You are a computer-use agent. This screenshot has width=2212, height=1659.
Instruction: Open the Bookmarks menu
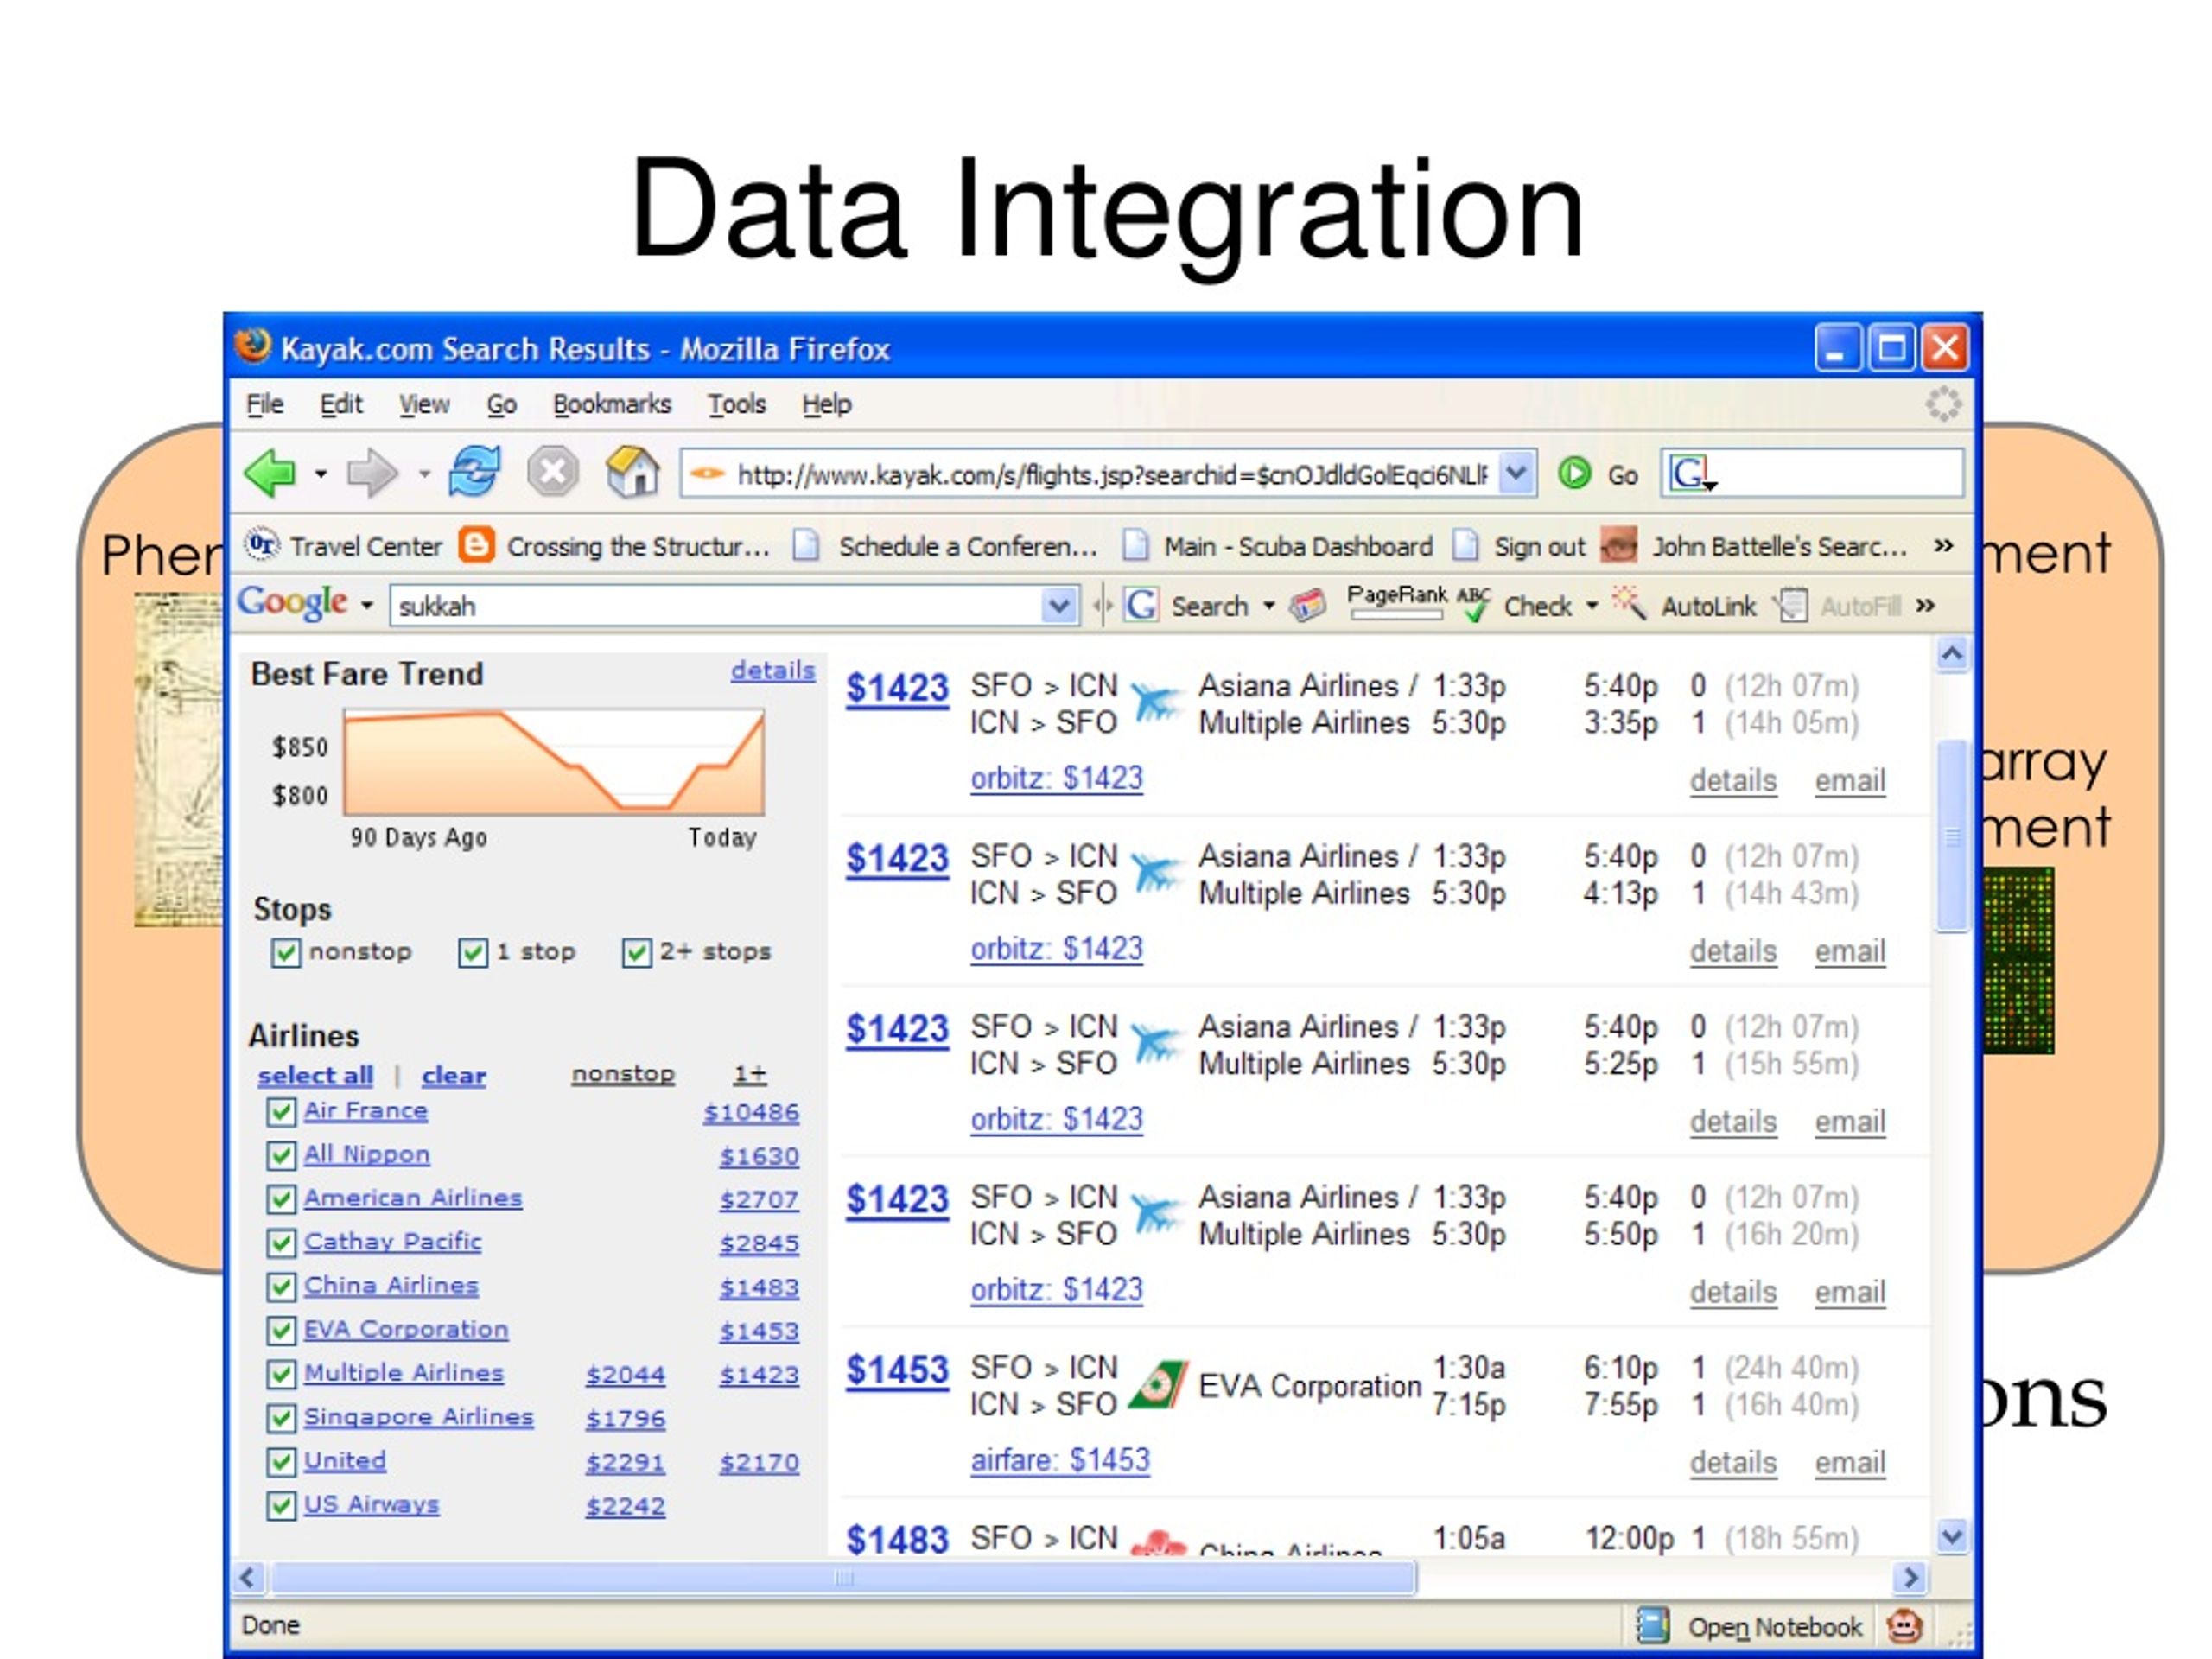612,404
